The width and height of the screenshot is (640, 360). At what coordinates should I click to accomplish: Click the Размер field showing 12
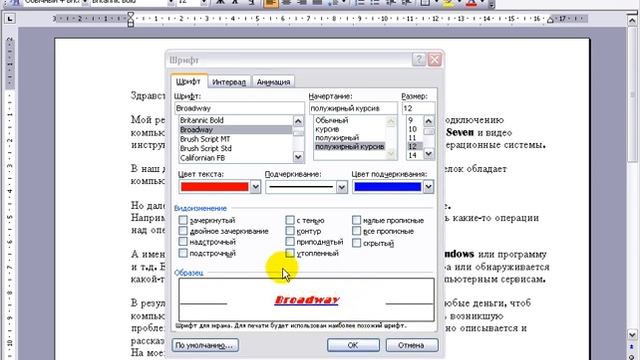coord(418,108)
